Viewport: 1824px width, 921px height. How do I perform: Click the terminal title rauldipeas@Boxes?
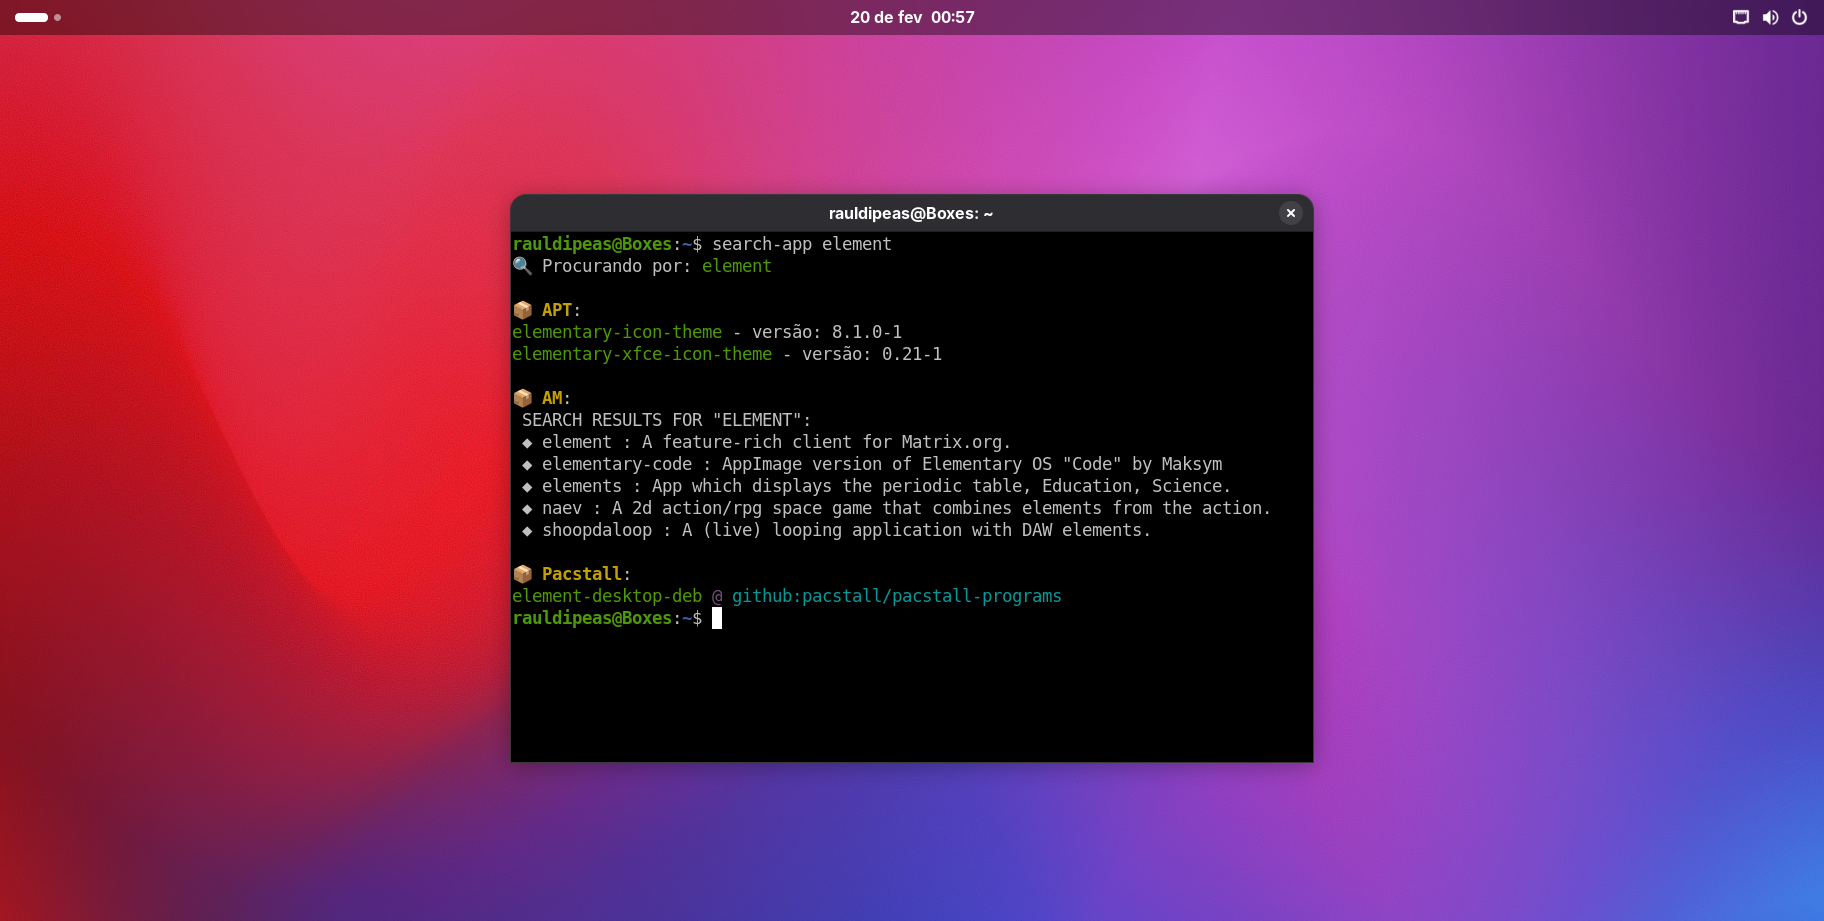(x=910, y=213)
